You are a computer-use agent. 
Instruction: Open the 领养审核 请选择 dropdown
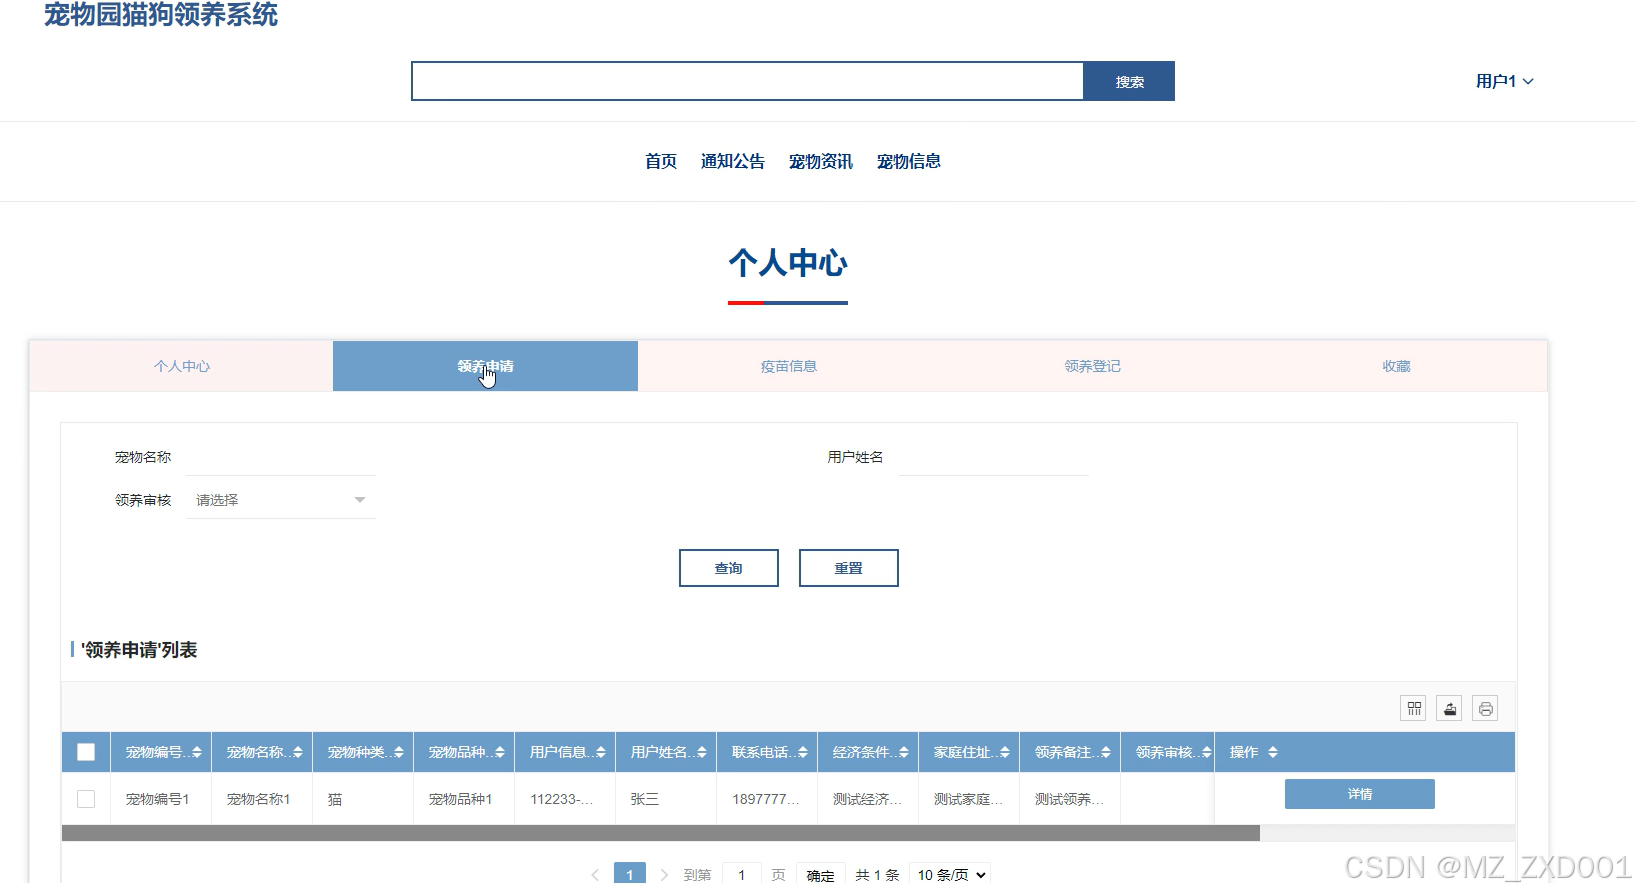281,500
